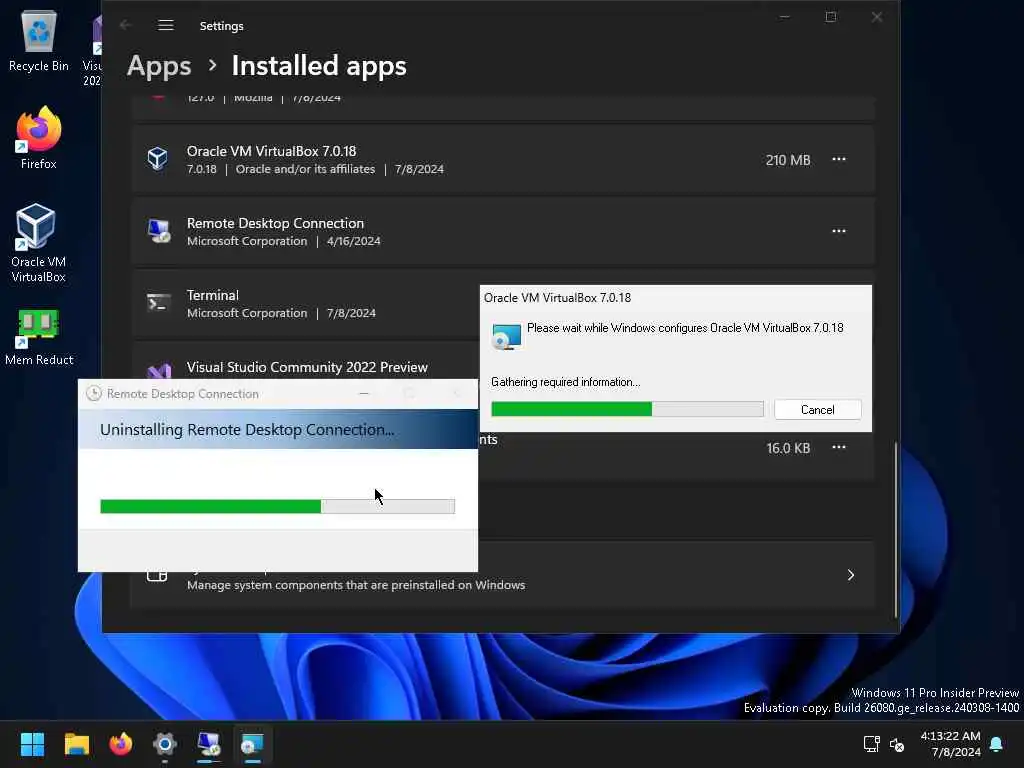Viewport: 1024px width, 768px height.
Task: Open more options for Oracle VM VirtualBox
Action: 839,159
